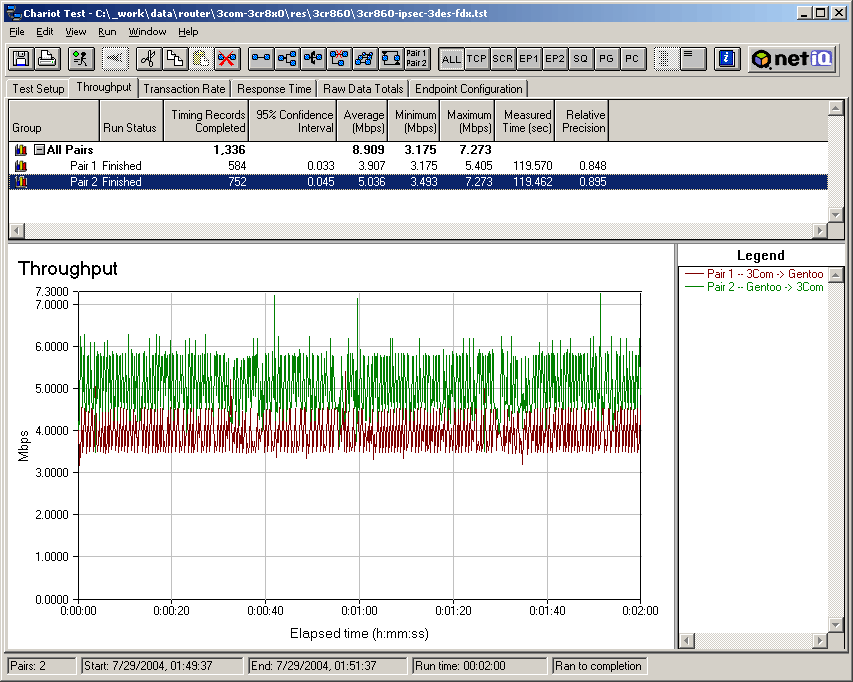Collapse the All Pairs group
The image size is (853, 682).
(39, 150)
